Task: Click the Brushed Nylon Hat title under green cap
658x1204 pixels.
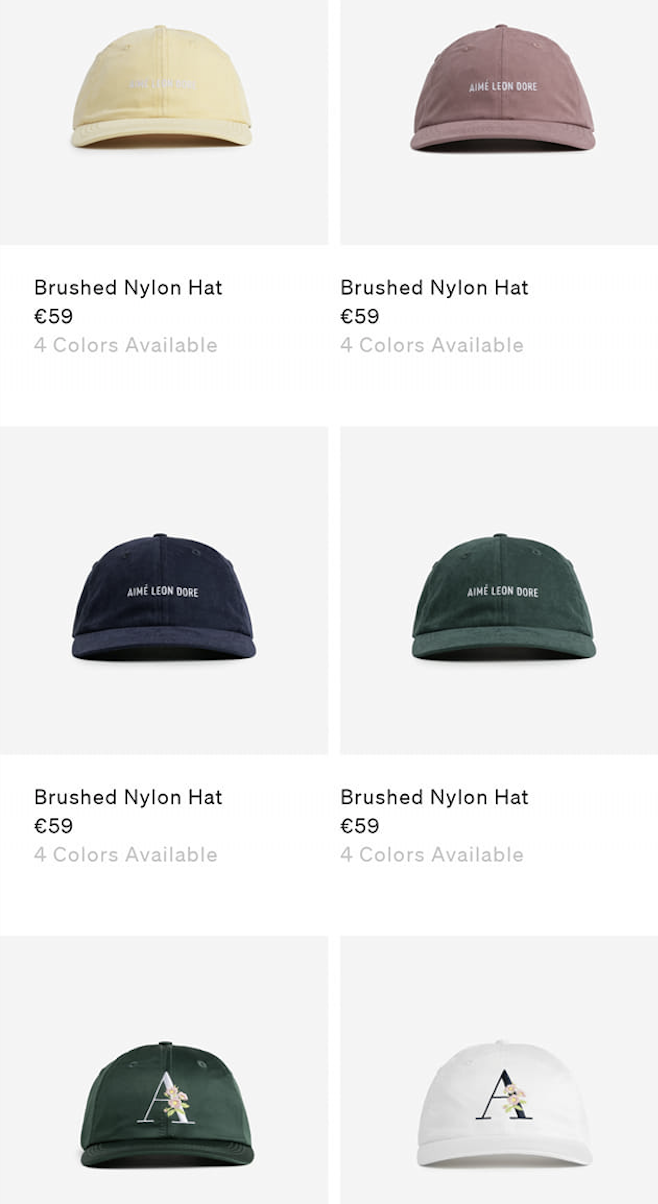Action: [x=434, y=797]
